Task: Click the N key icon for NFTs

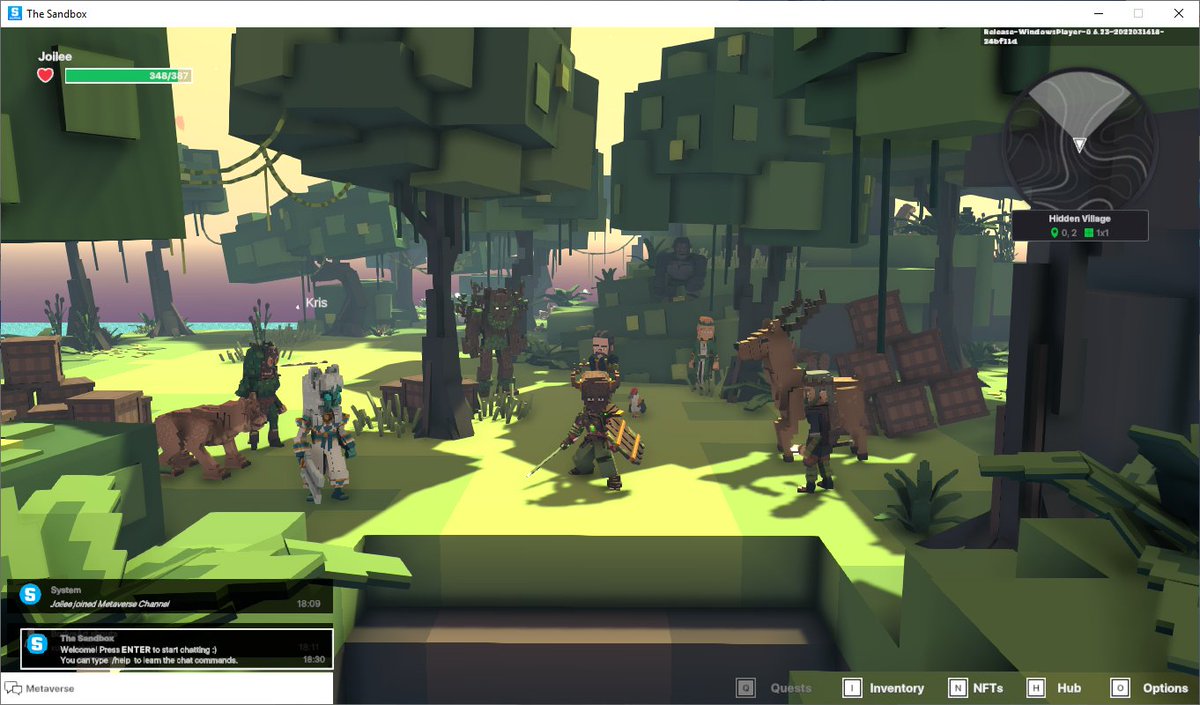Action: (x=958, y=688)
